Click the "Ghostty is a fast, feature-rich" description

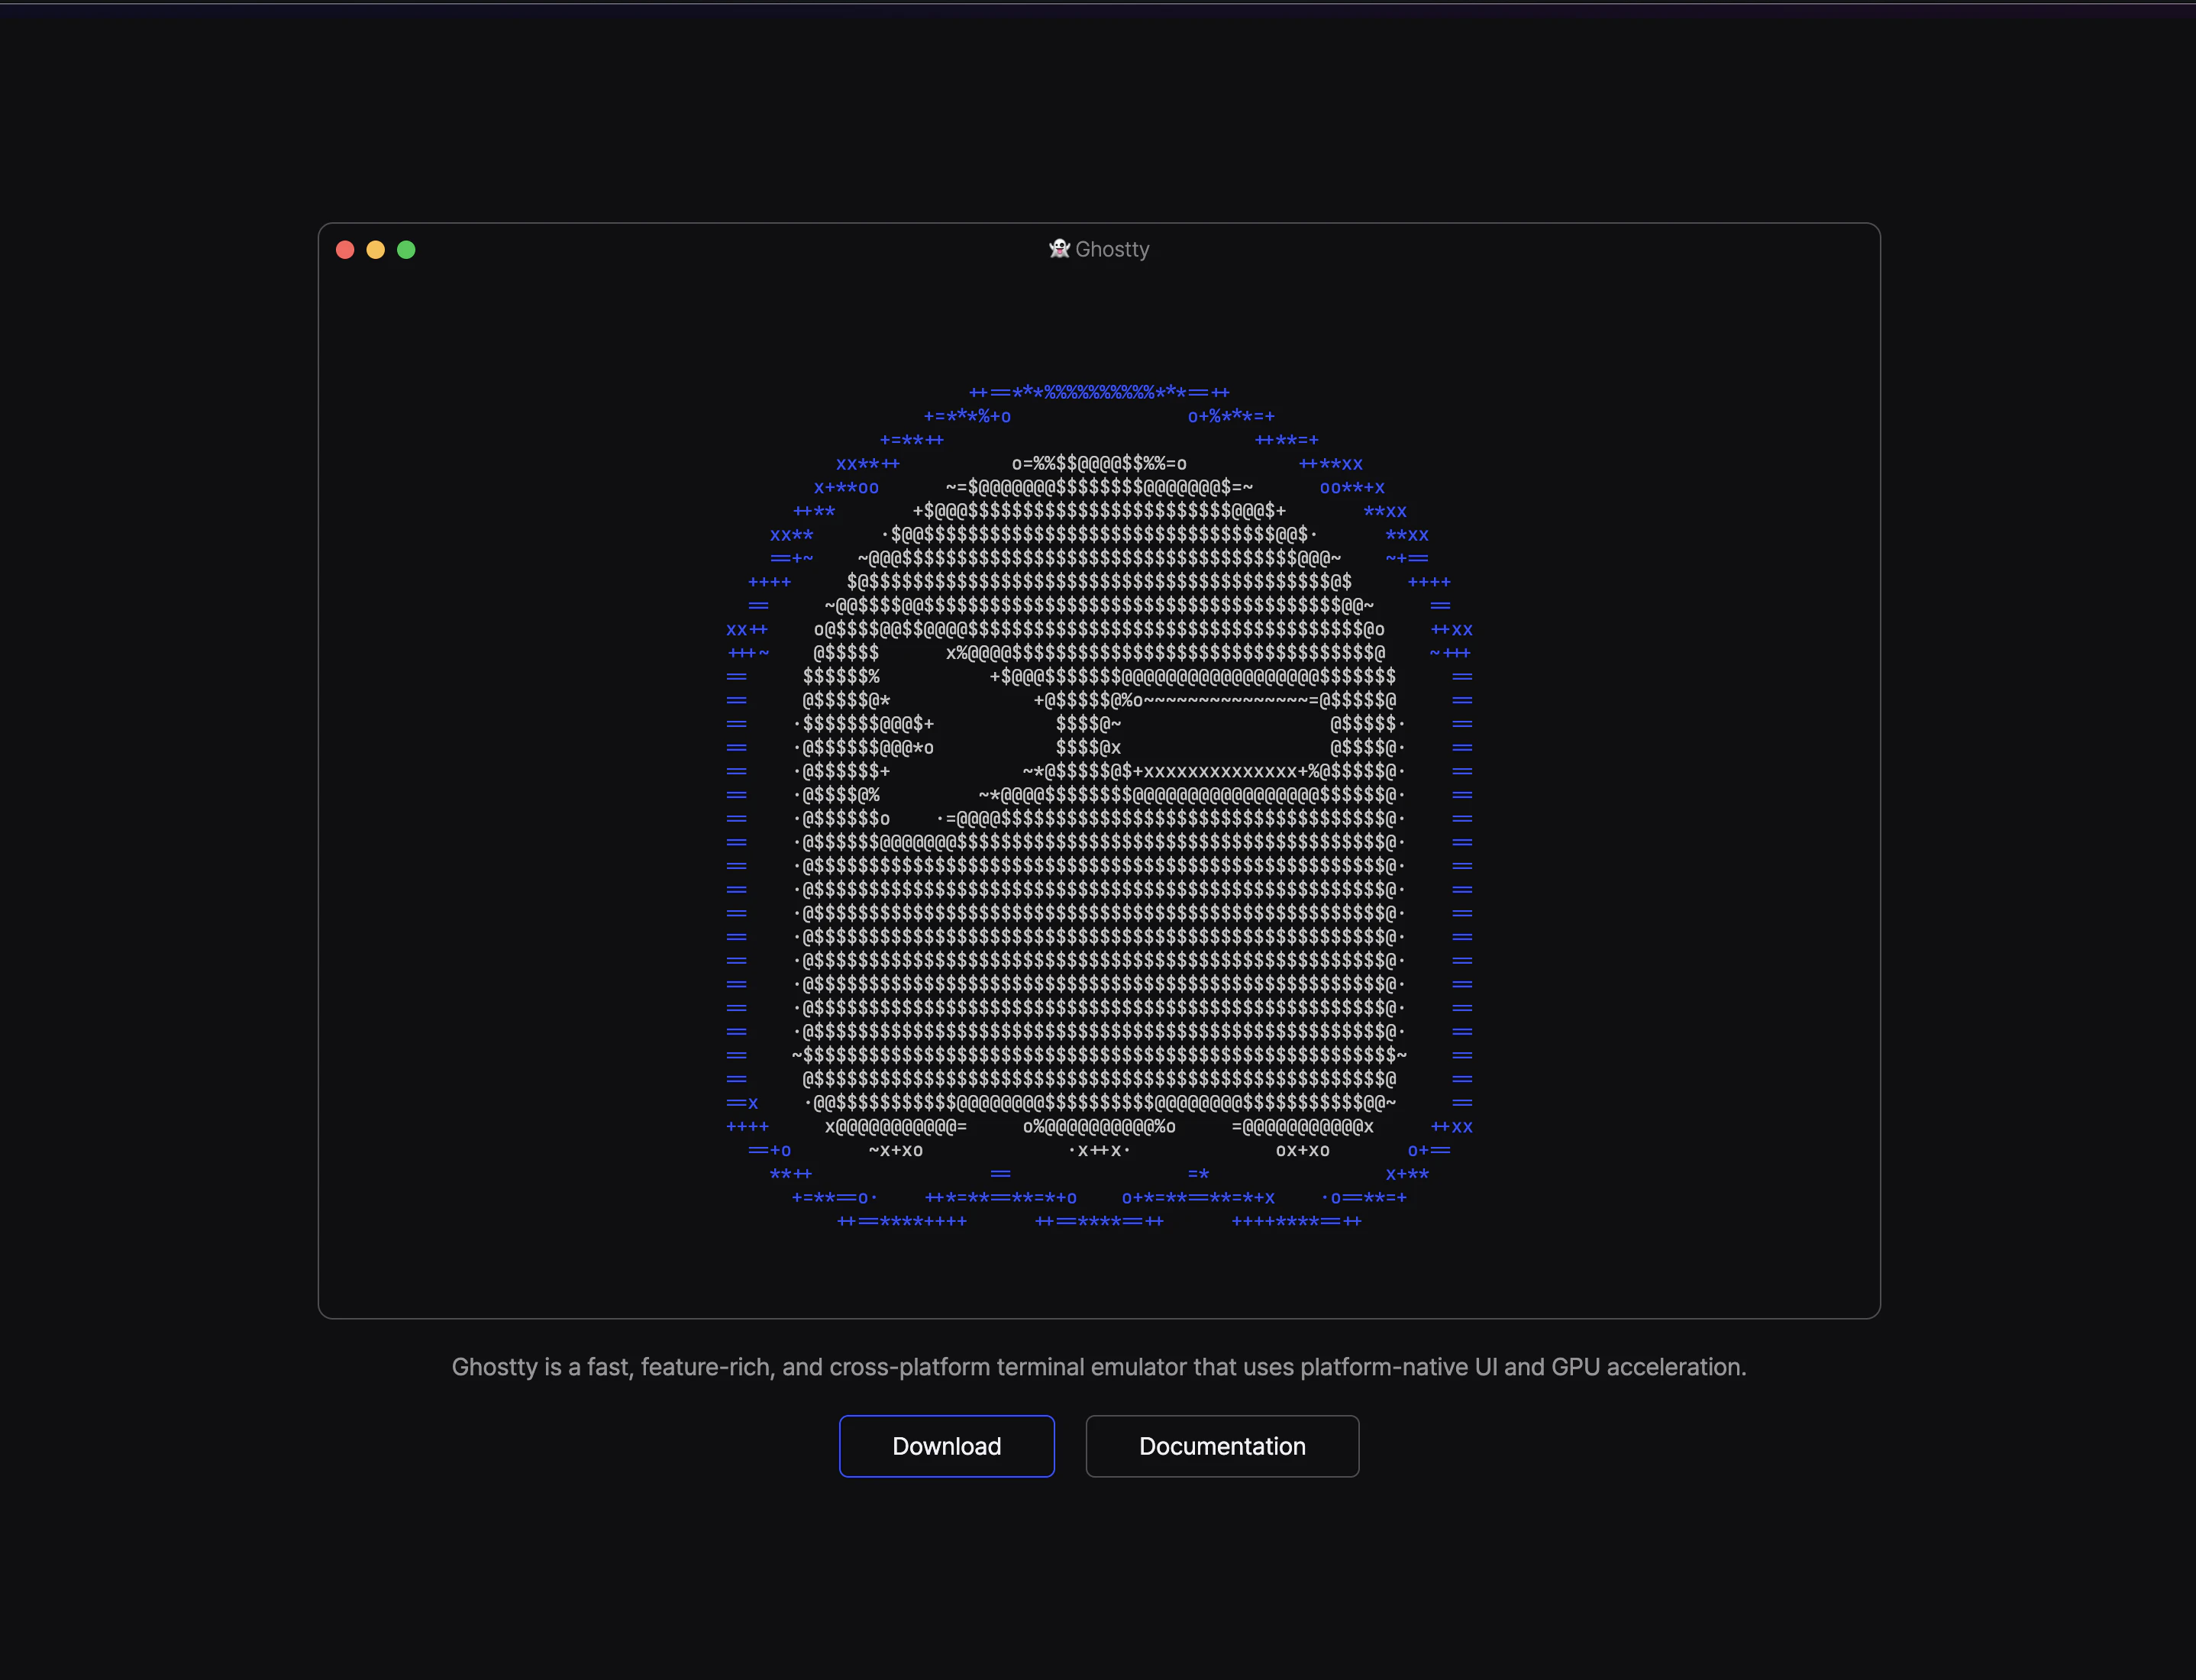1099,1367
